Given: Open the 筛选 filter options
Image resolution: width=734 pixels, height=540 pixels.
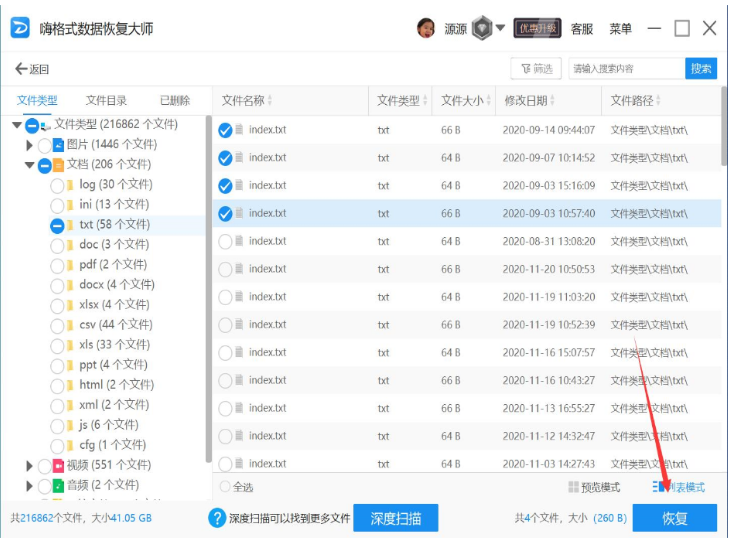Looking at the screenshot, I should click(535, 69).
